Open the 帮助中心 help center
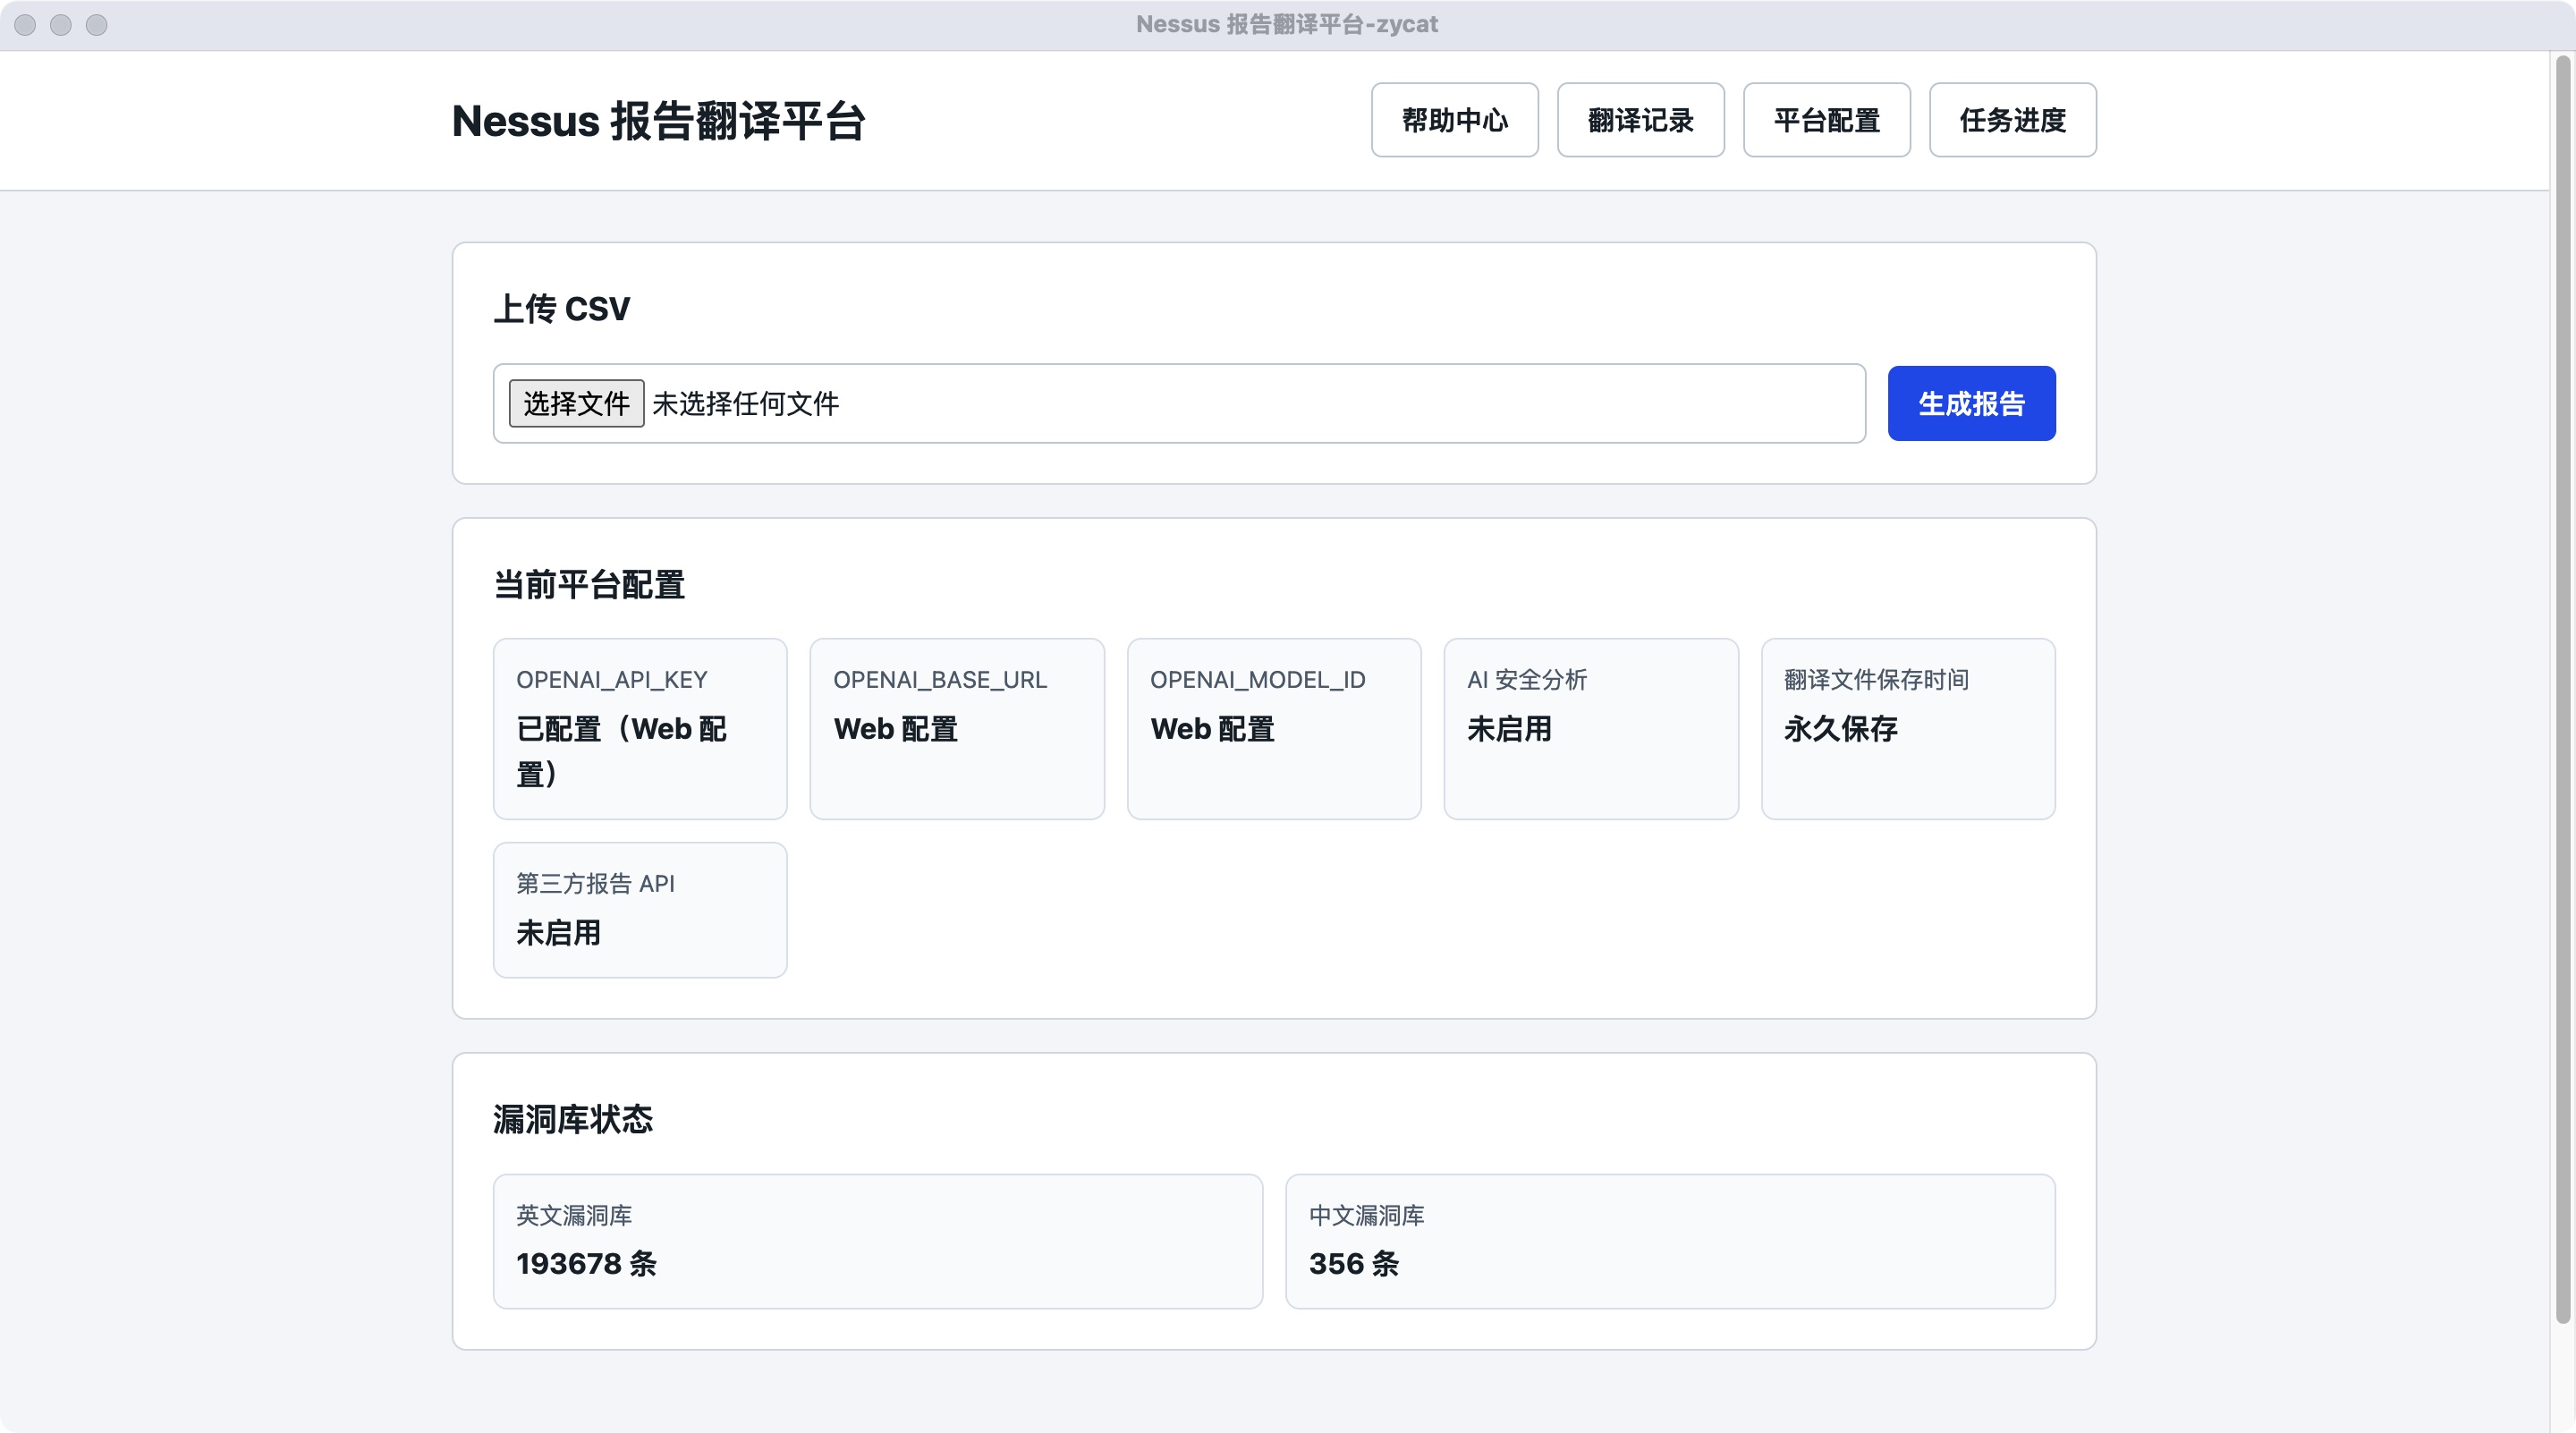The width and height of the screenshot is (2576, 1433). coord(1454,120)
